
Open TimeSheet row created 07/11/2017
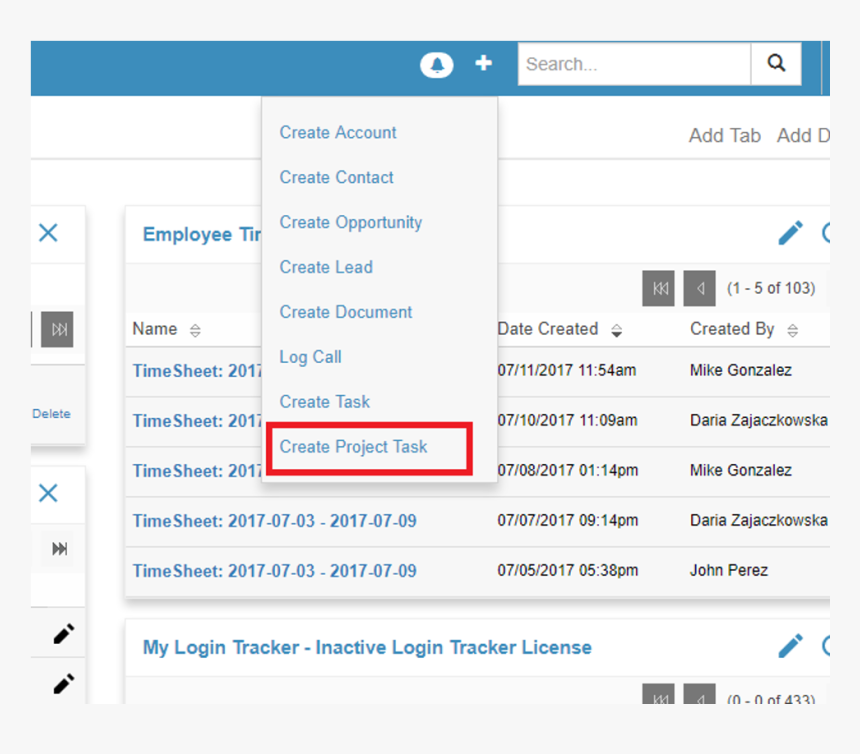pos(197,371)
